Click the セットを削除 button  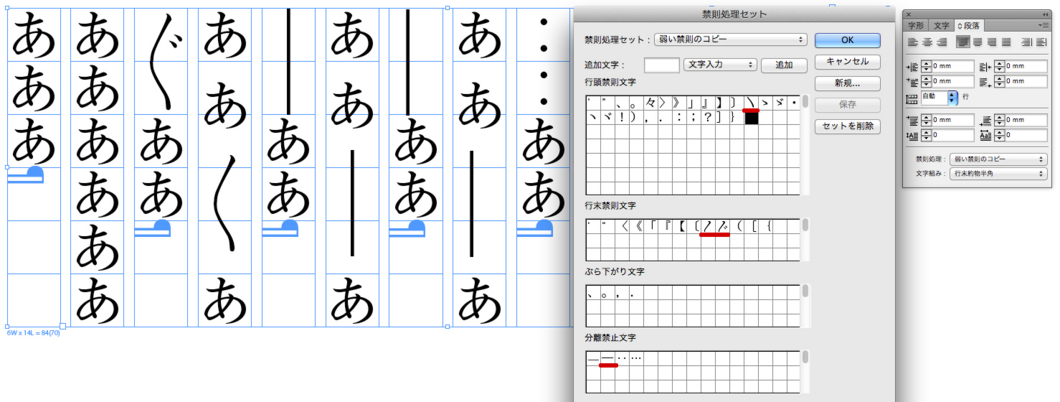(x=848, y=126)
